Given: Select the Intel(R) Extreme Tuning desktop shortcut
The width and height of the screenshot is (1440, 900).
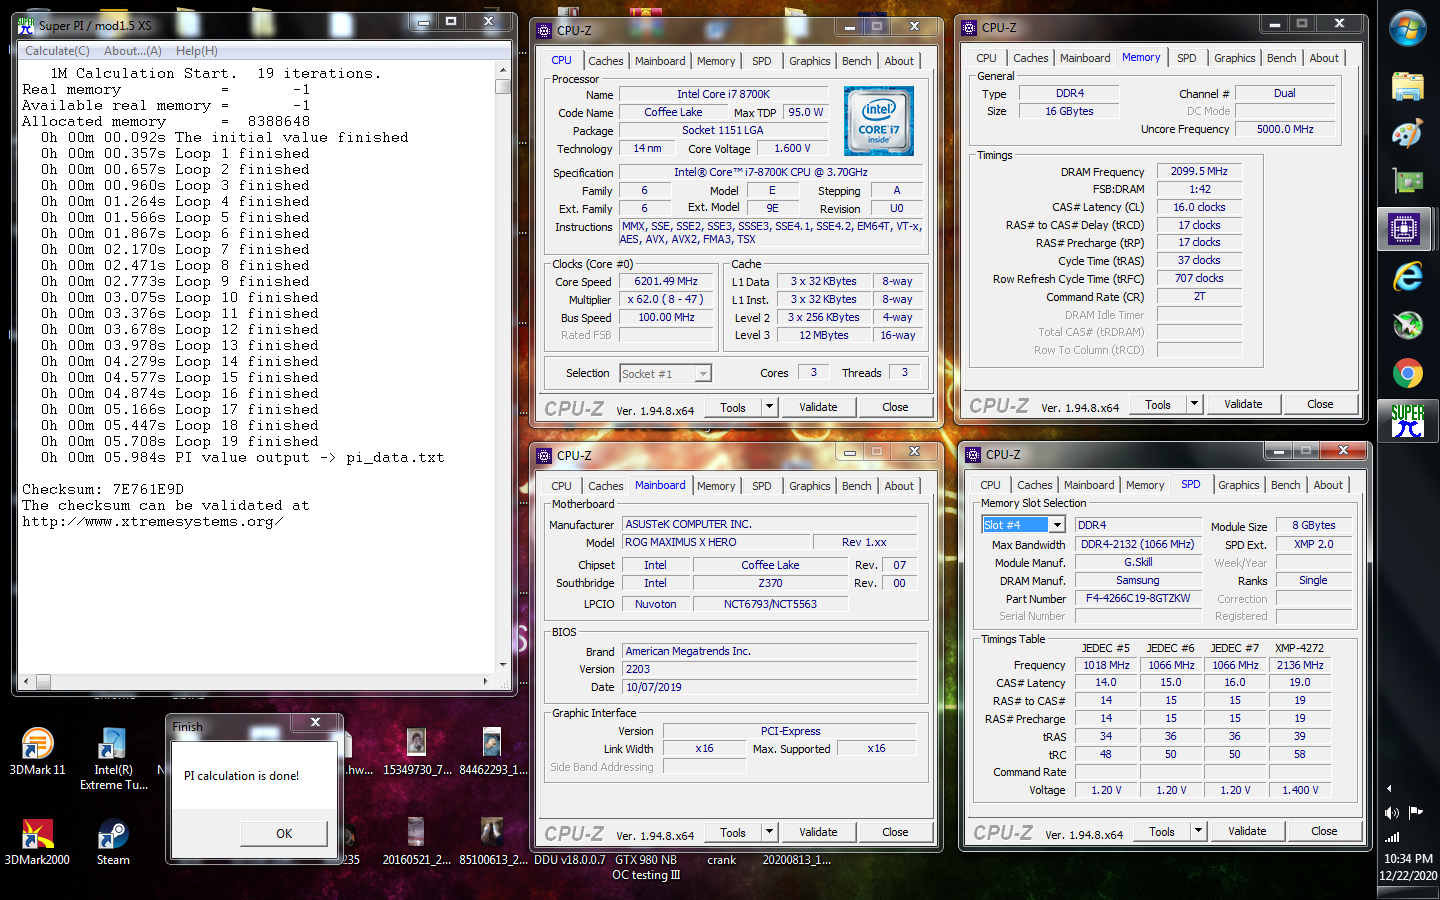Looking at the screenshot, I should point(113,759).
